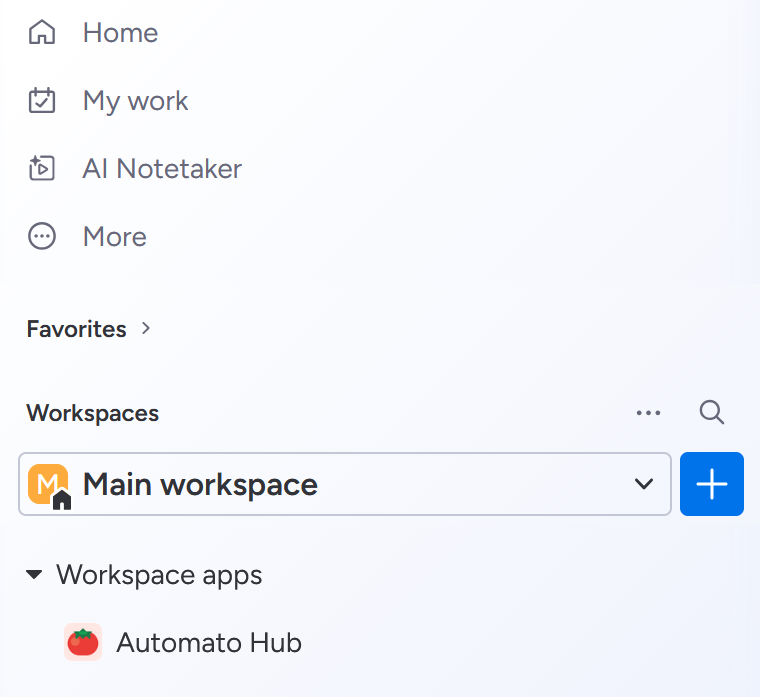
Task: Click the Workspace apps label
Action: click(159, 575)
